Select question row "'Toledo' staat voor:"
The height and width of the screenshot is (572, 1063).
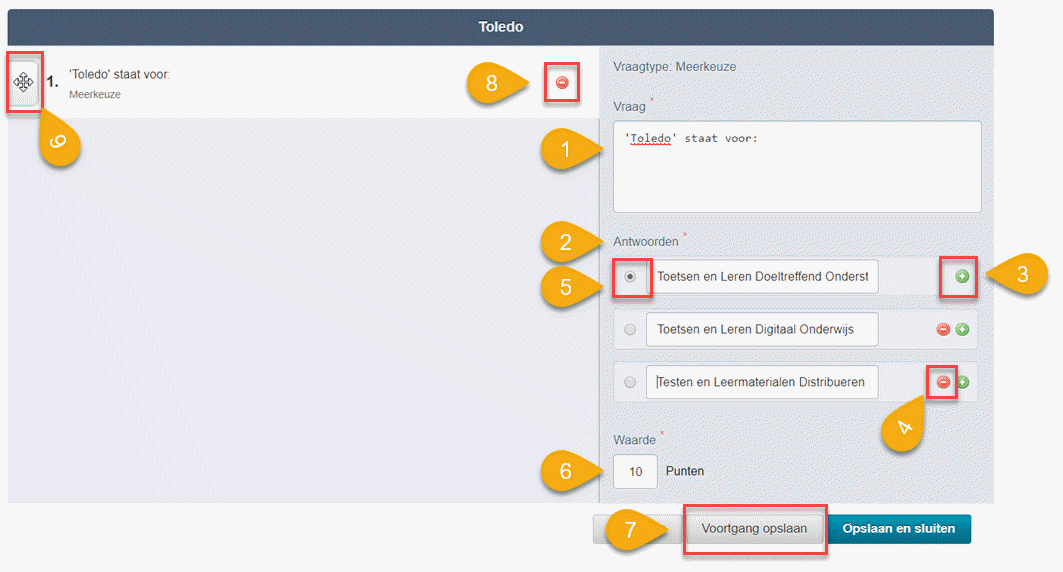pyautogui.click(x=304, y=83)
